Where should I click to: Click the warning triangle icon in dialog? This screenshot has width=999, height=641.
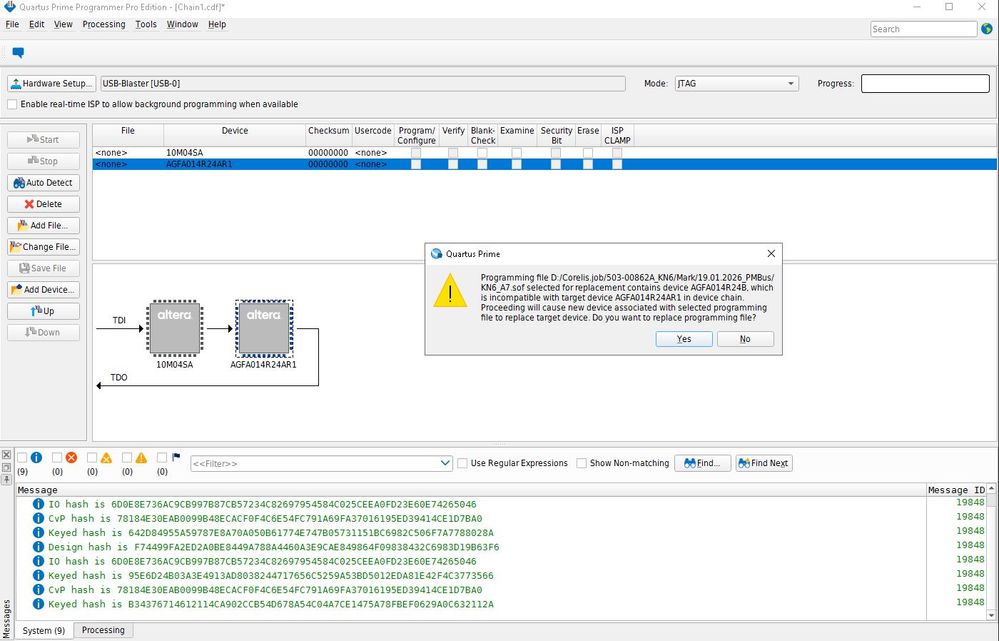point(450,291)
